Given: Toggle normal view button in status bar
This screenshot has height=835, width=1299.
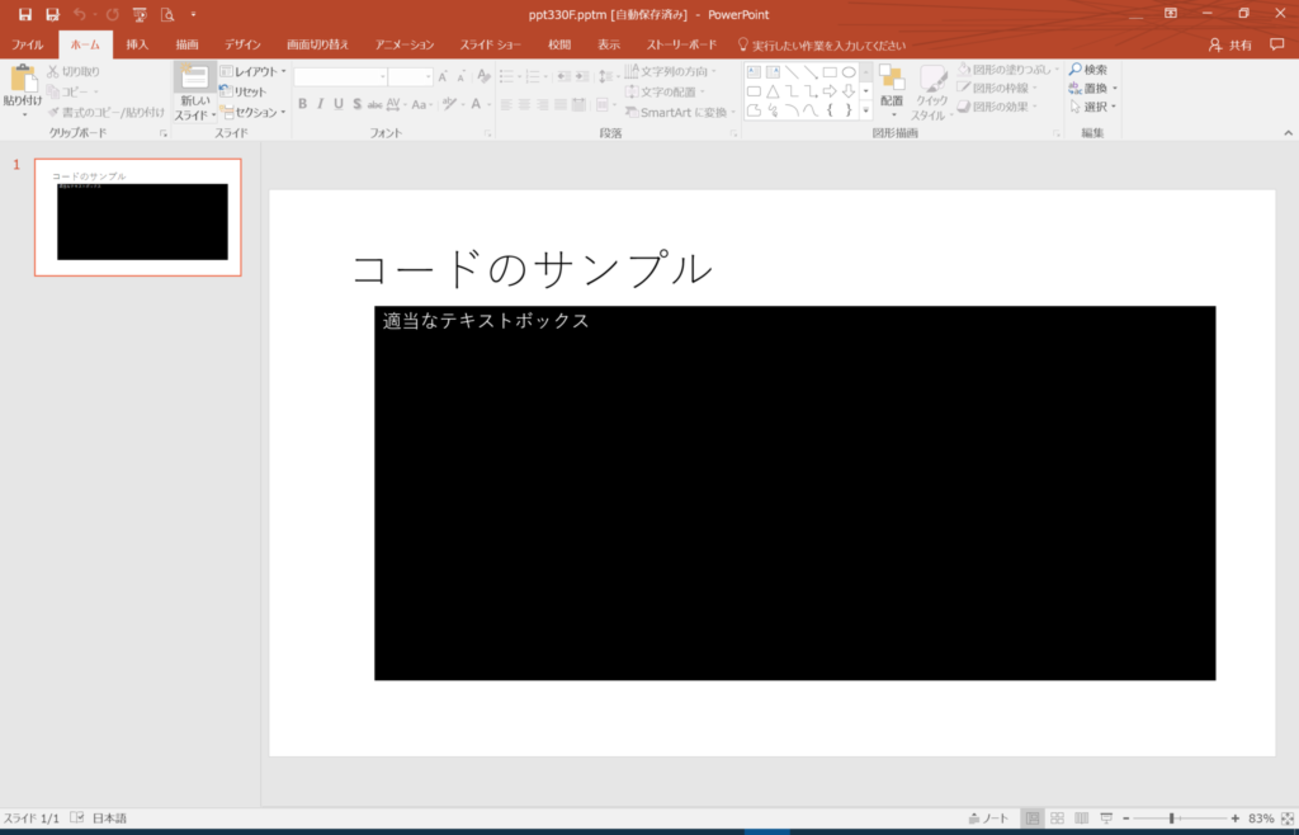Looking at the screenshot, I should pyautogui.click(x=1032, y=818).
